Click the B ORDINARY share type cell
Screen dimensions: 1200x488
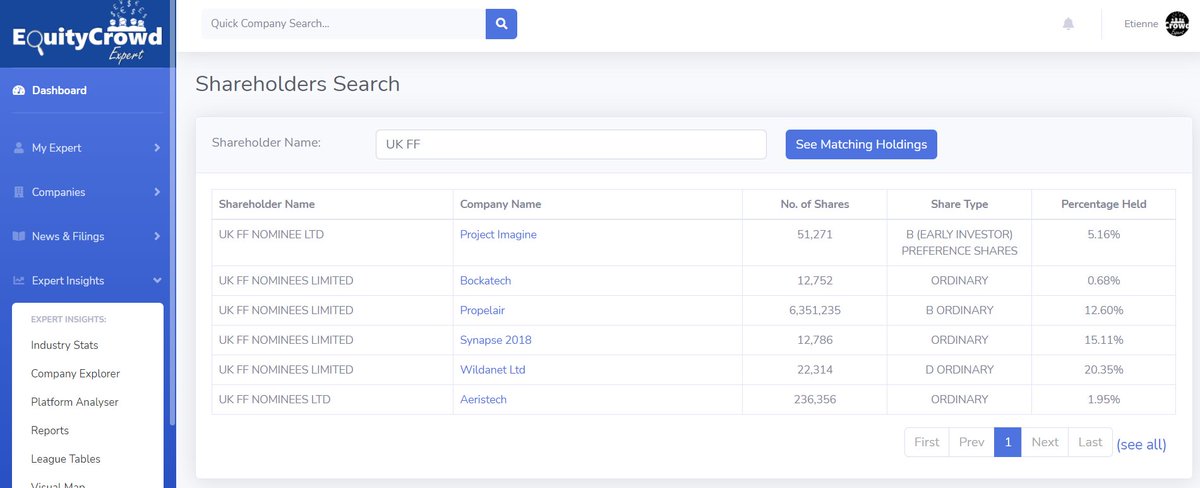pos(959,310)
